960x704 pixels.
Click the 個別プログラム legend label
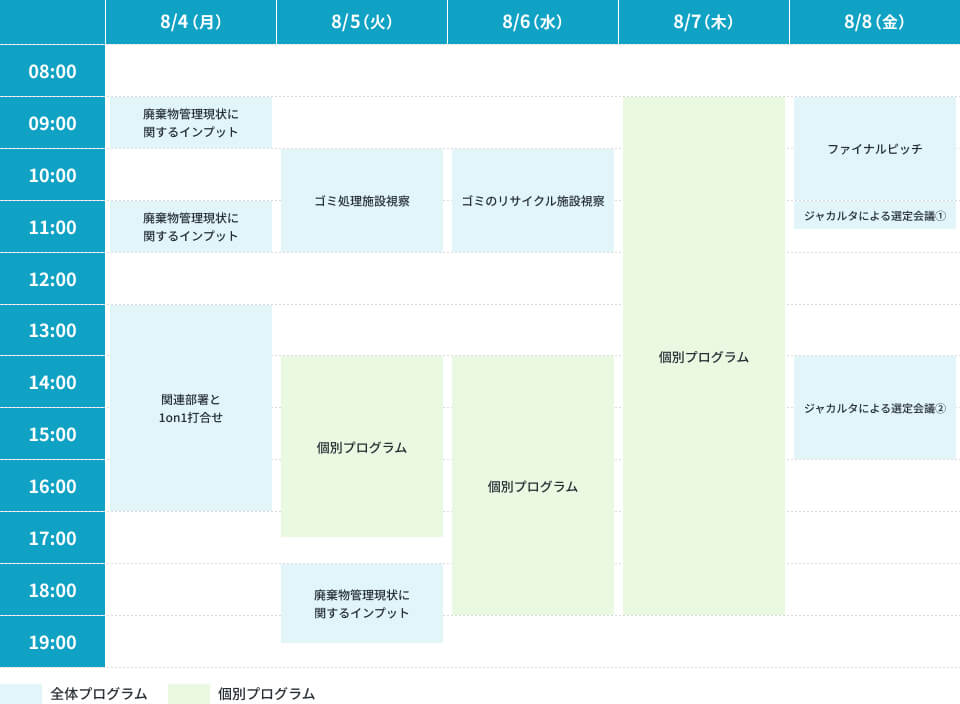(x=266, y=694)
